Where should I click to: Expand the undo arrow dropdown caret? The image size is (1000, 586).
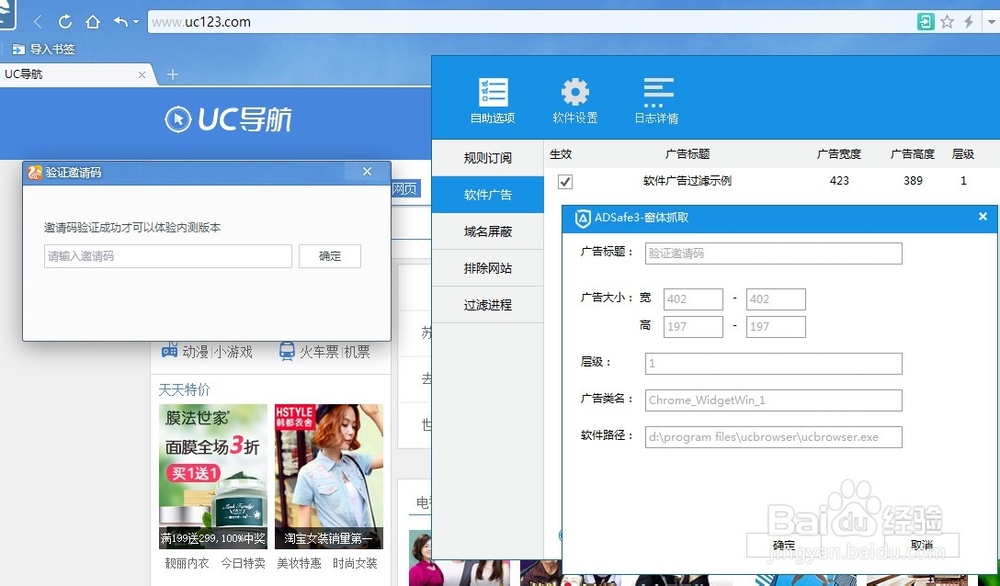pos(136,22)
